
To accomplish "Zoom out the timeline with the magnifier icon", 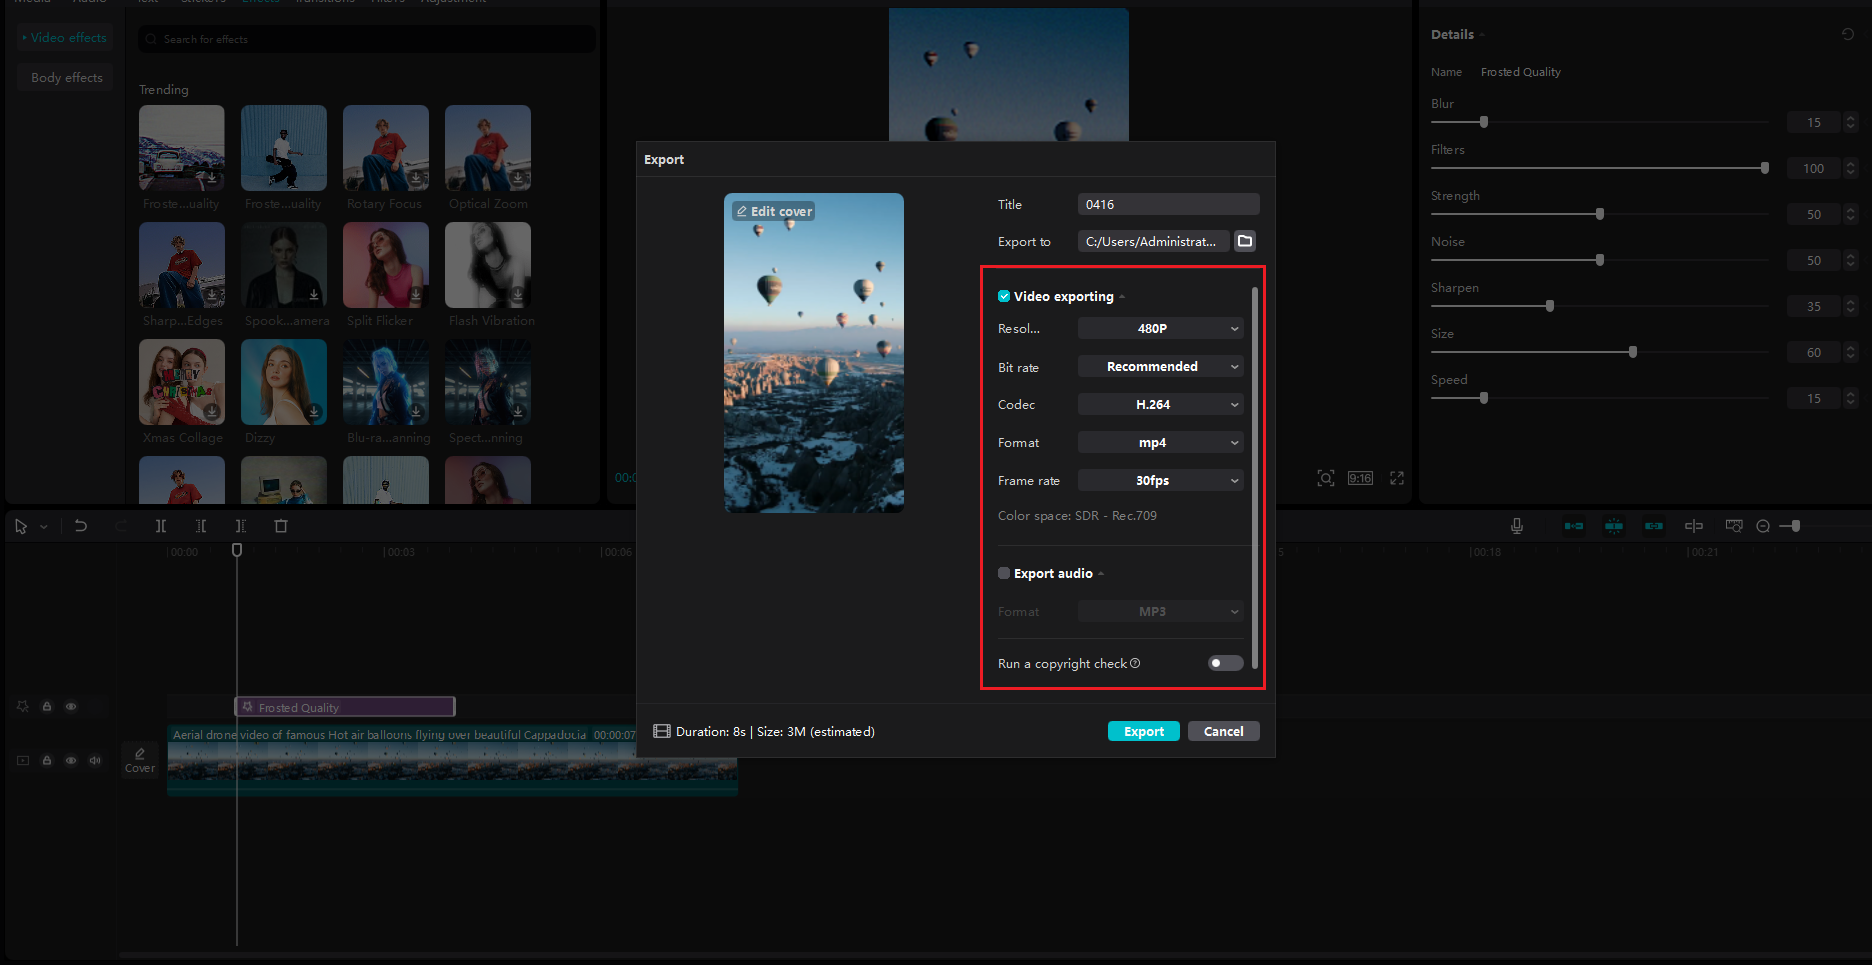I will click(1762, 525).
